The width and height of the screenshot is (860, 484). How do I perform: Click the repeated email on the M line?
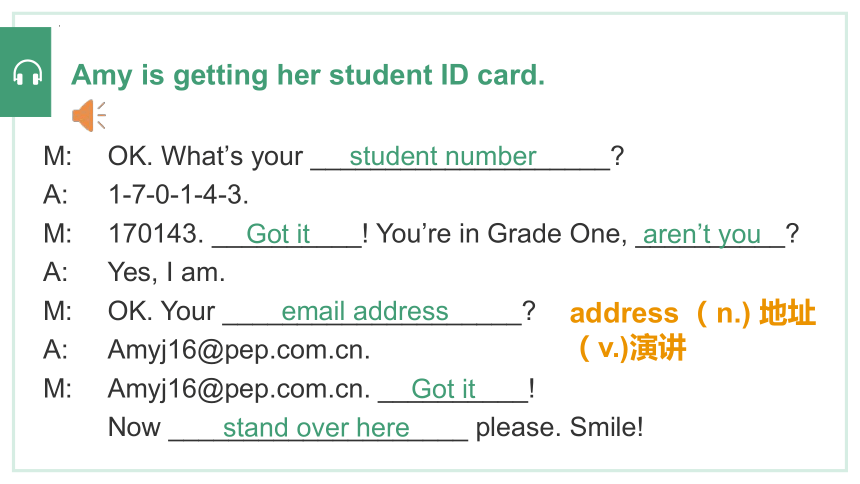pos(239,389)
